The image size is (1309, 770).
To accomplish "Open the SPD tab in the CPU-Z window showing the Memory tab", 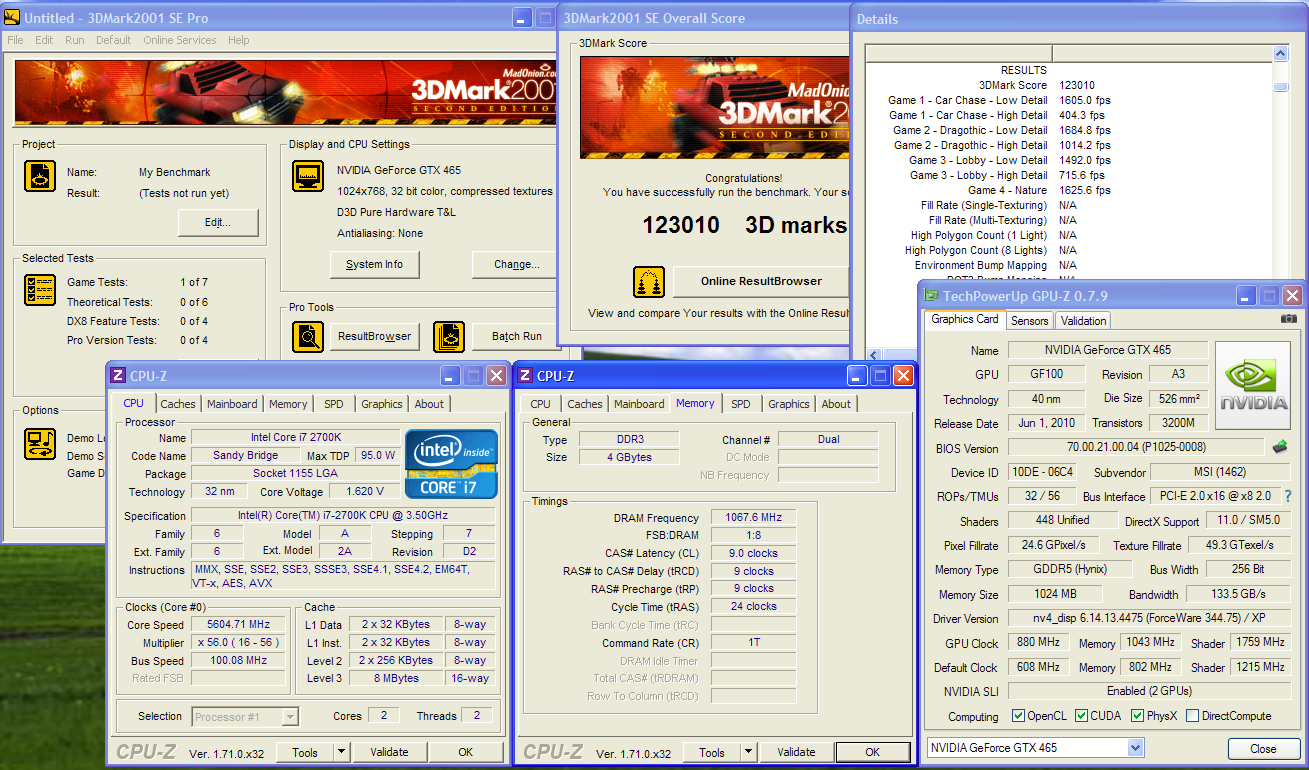I will pyautogui.click(x=740, y=404).
